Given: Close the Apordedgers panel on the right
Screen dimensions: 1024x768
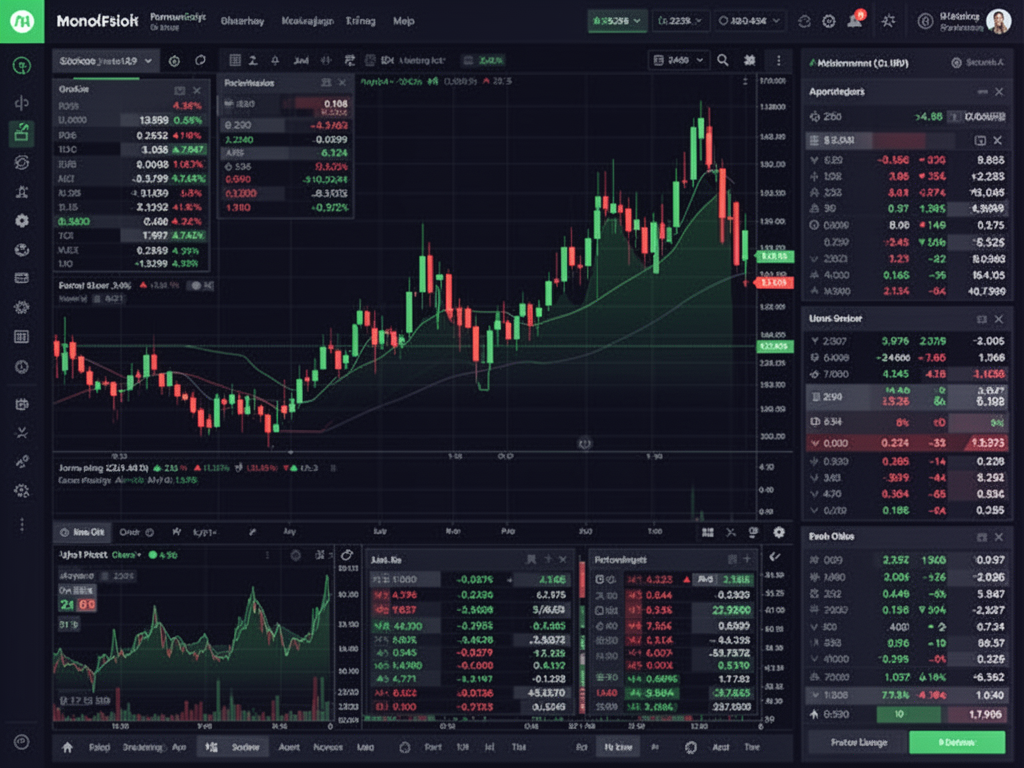Looking at the screenshot, I should tap(998, 92).
